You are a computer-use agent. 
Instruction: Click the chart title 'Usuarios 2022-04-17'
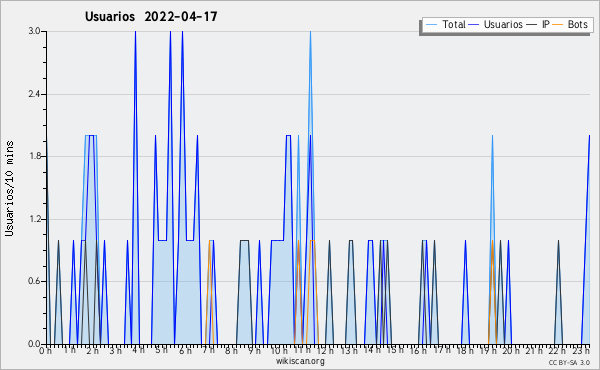[151, 17]
